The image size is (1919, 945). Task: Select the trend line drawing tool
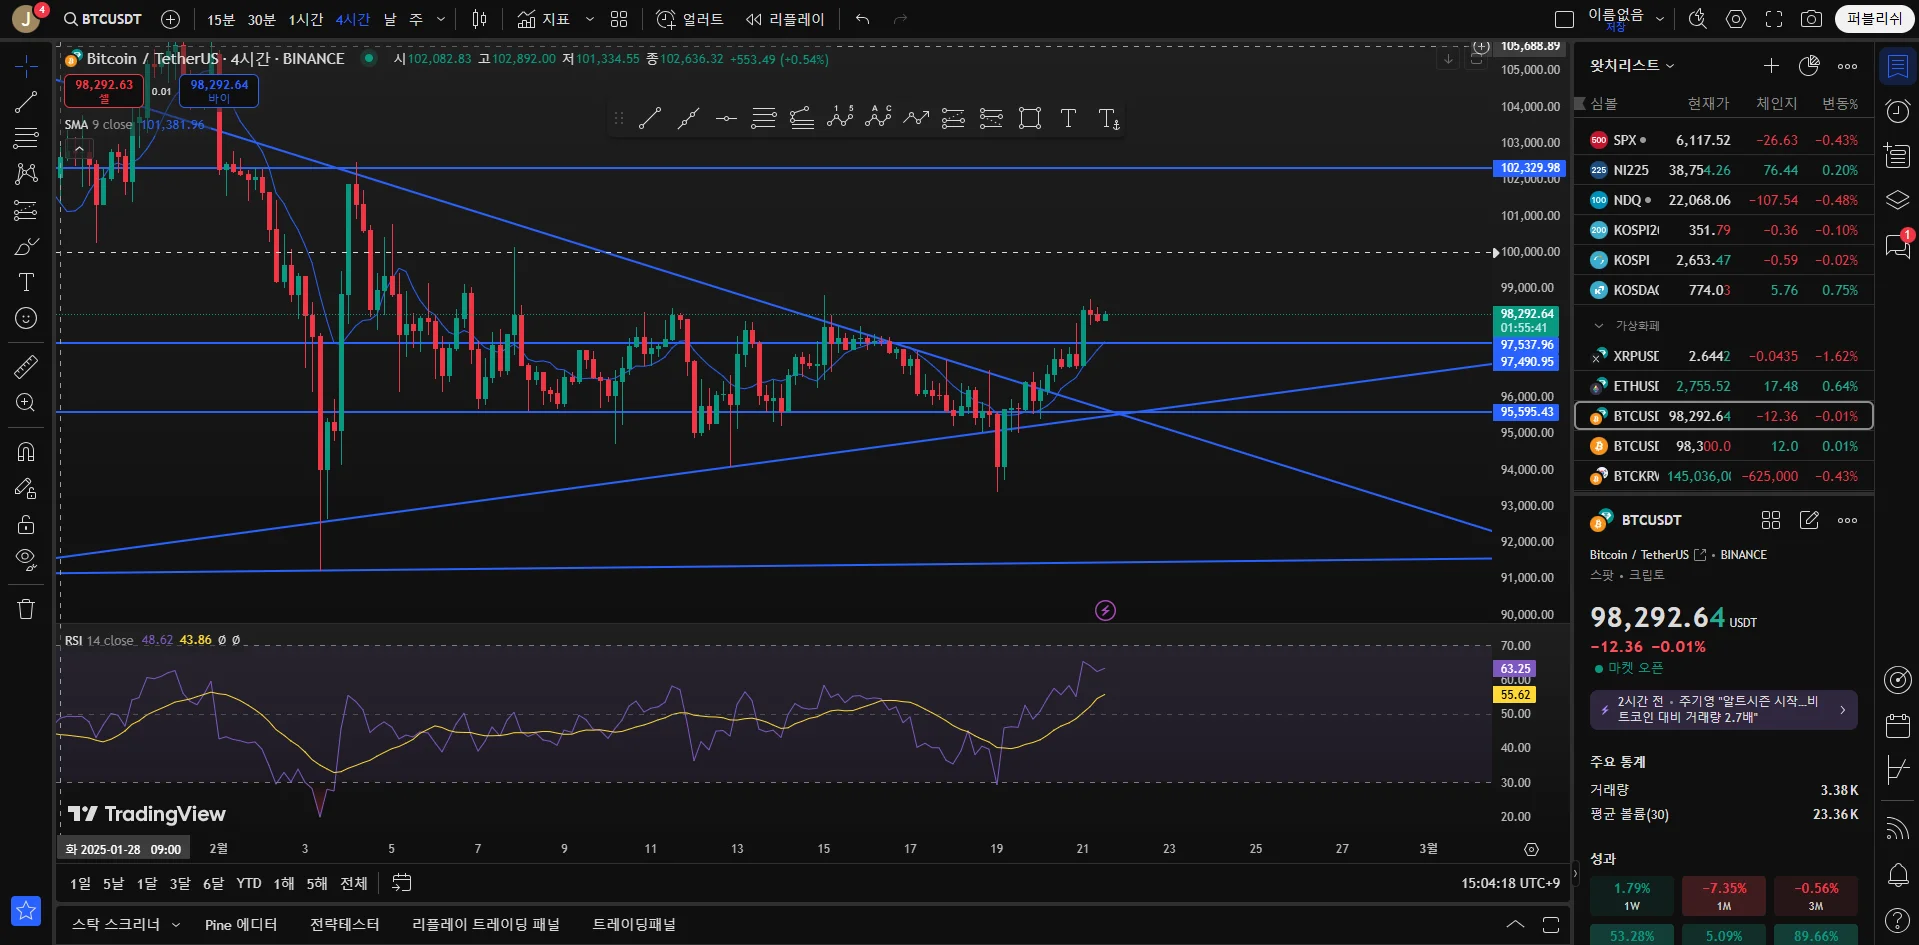(26, 102)
